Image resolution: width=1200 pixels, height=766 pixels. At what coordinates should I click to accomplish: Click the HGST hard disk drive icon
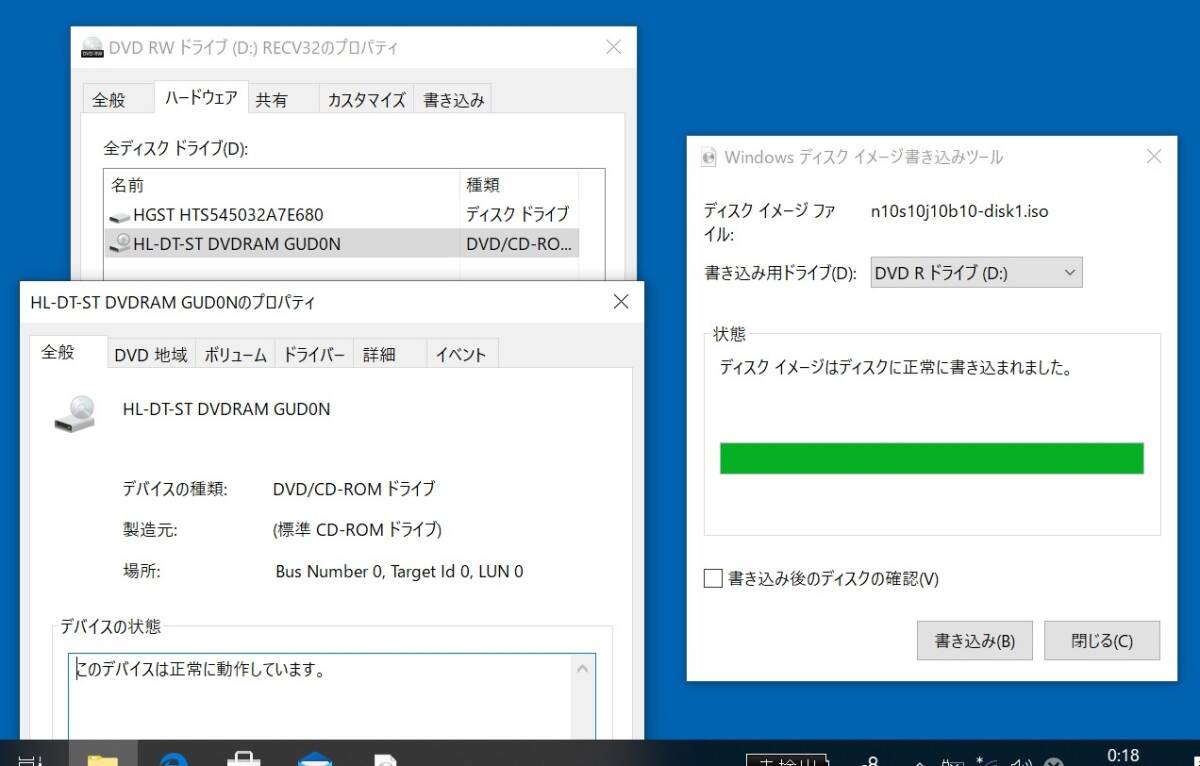(x=120, y=215)
